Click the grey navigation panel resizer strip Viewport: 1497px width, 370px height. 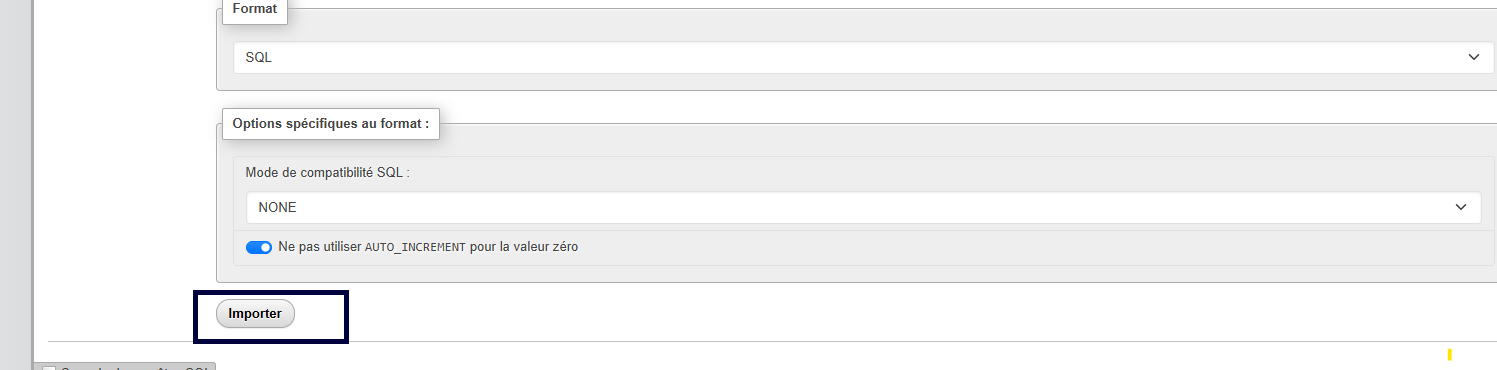point(33,185)
